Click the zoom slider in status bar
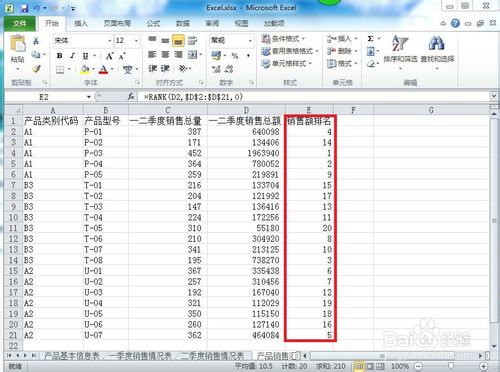The width and height of the screenshot is (500, 372). click(x=451, y=366)
